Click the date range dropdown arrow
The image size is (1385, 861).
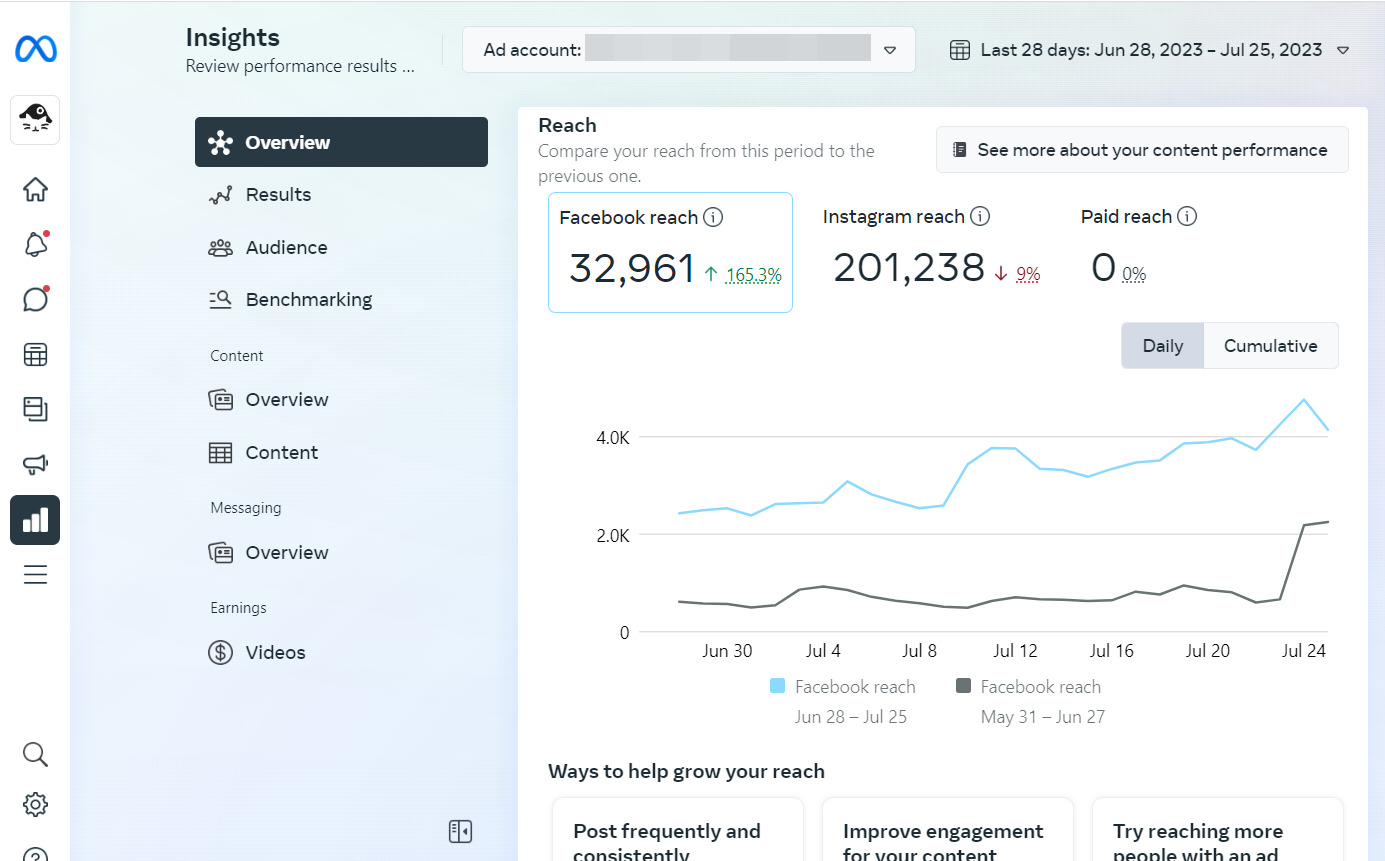pyautogui.click(x=1343, y=50)
